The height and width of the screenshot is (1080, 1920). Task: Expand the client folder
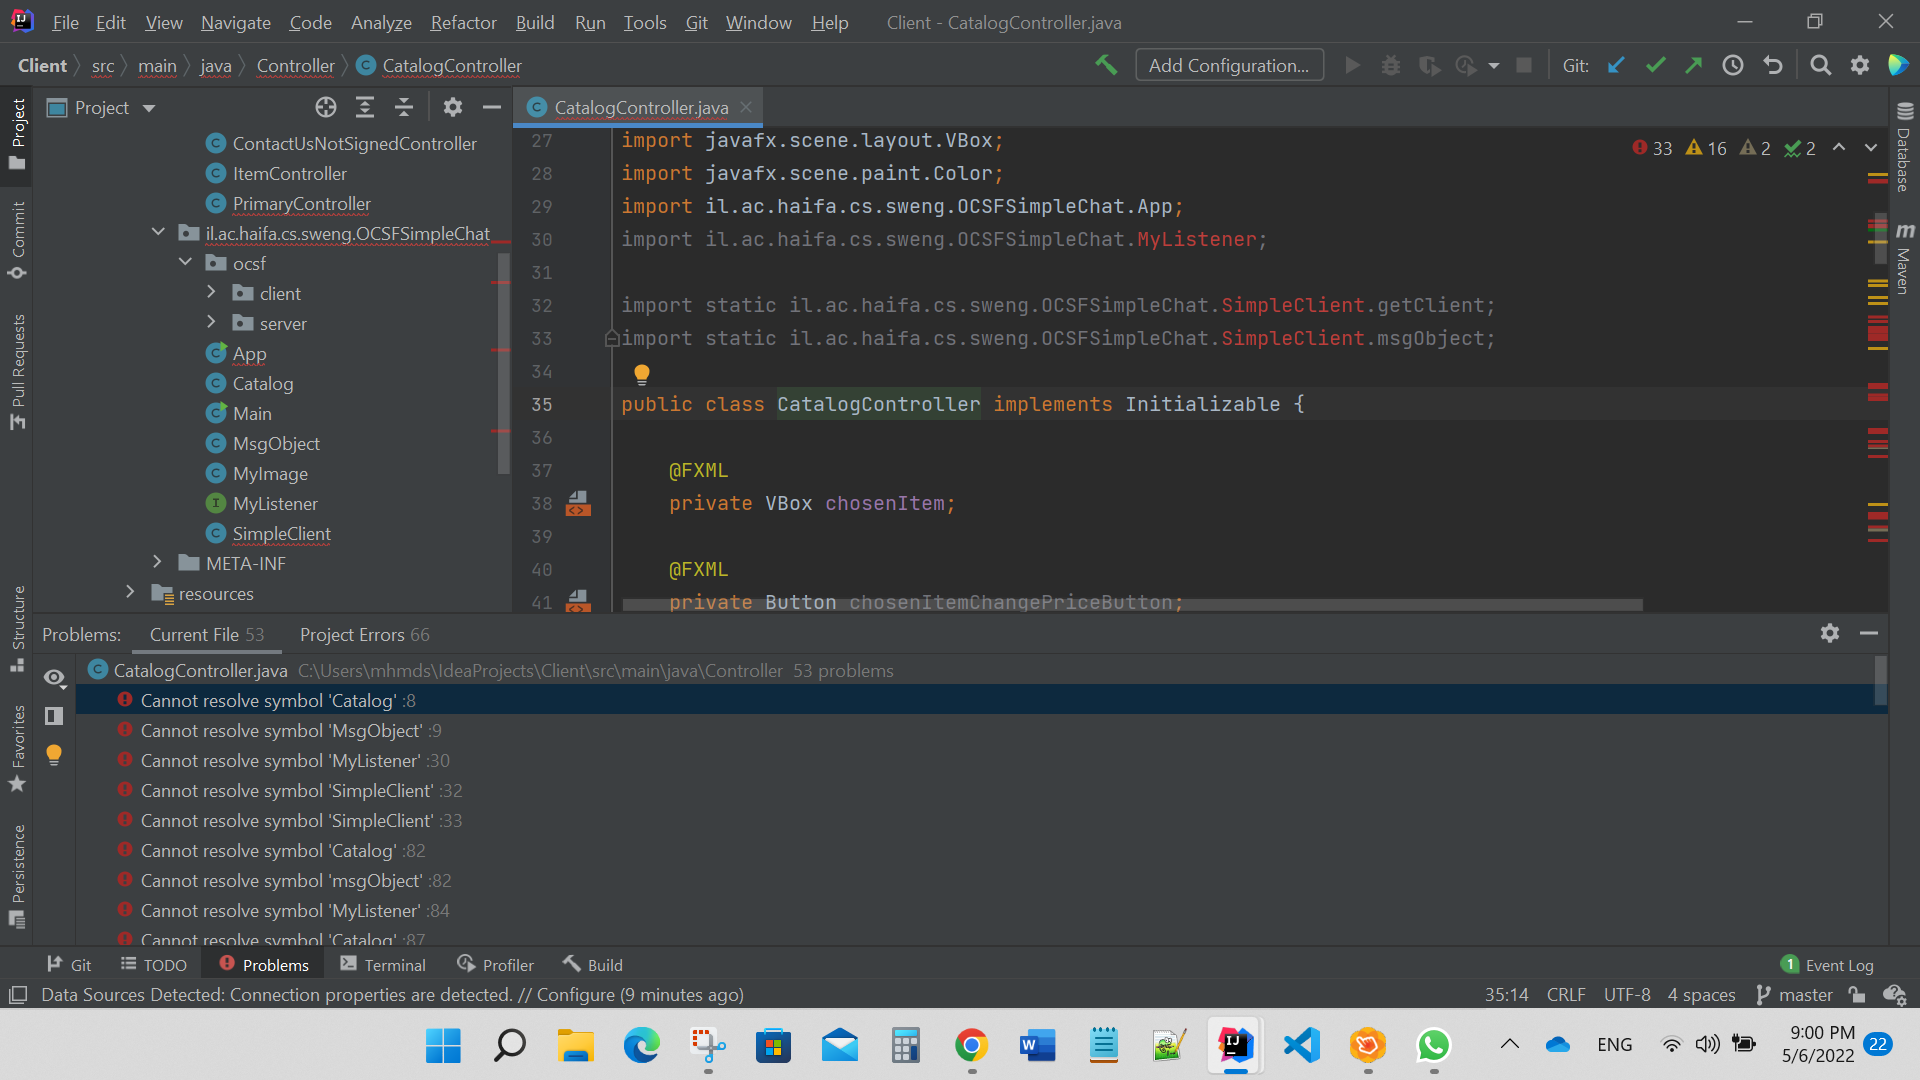point(211,292)
